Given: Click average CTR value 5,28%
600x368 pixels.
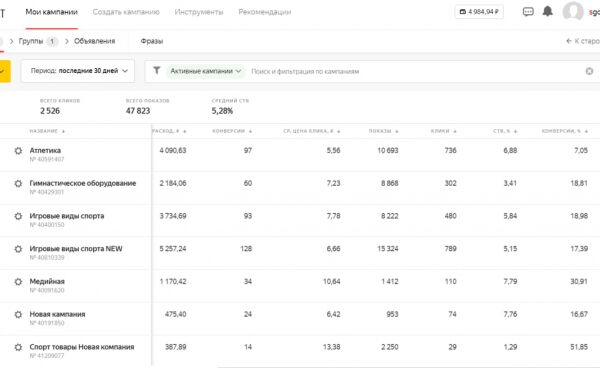Looking at the screenshot, I should point(222,111).
